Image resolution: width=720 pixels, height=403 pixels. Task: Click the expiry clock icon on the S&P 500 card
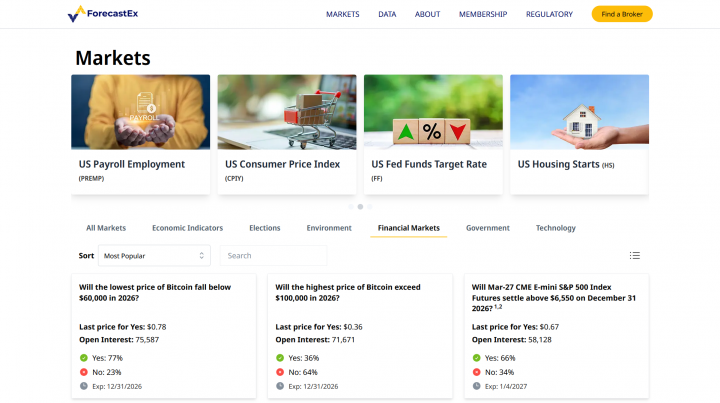pyautogui.click(x=477, y=386)
